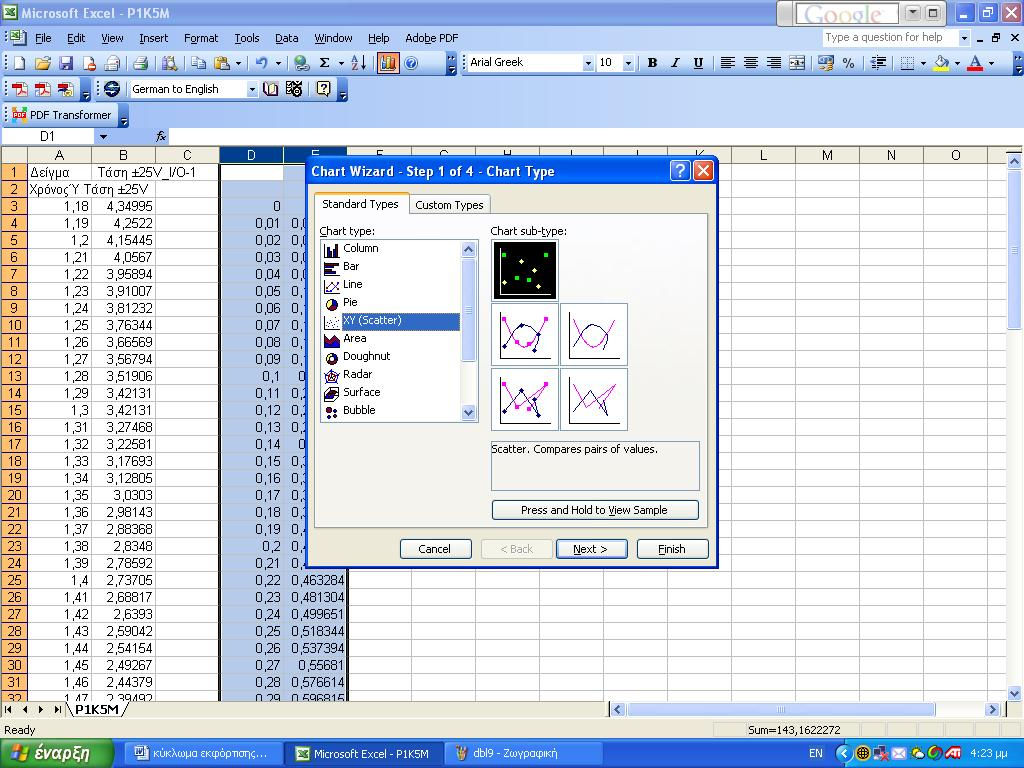Image resolution: width=1024 pixels, height=768 pixels.
Task: Open the Undo history dropdown arrow
Action: tap(278, 63)
